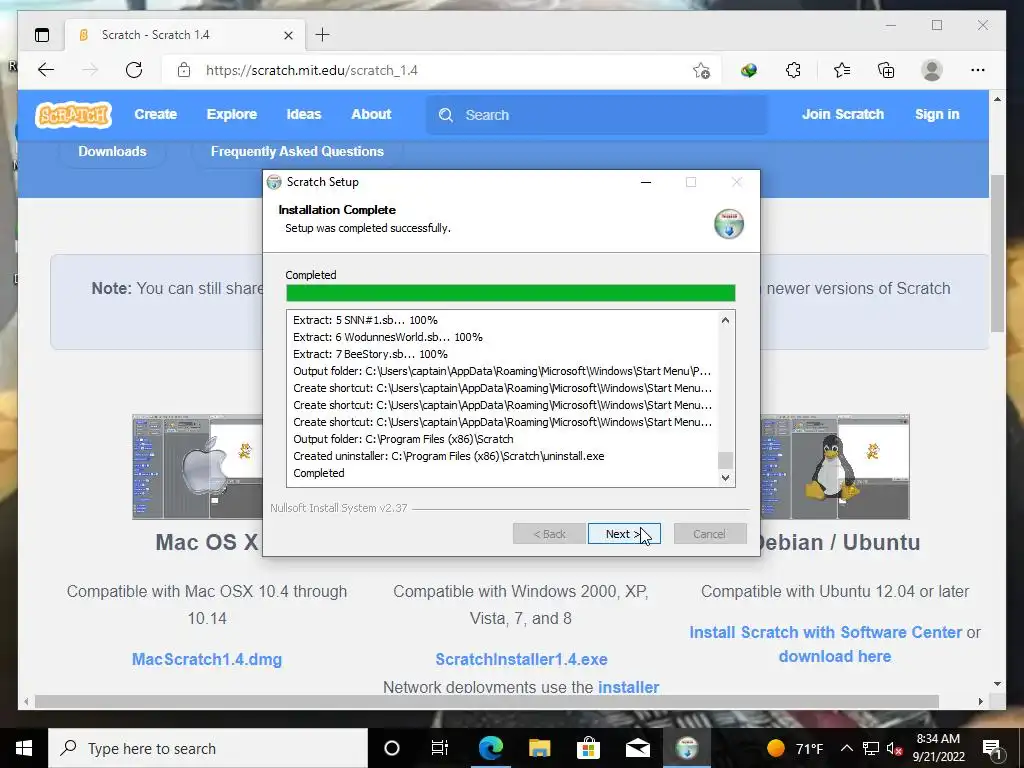Open File Explorer from the taskbar

[539, 748]
